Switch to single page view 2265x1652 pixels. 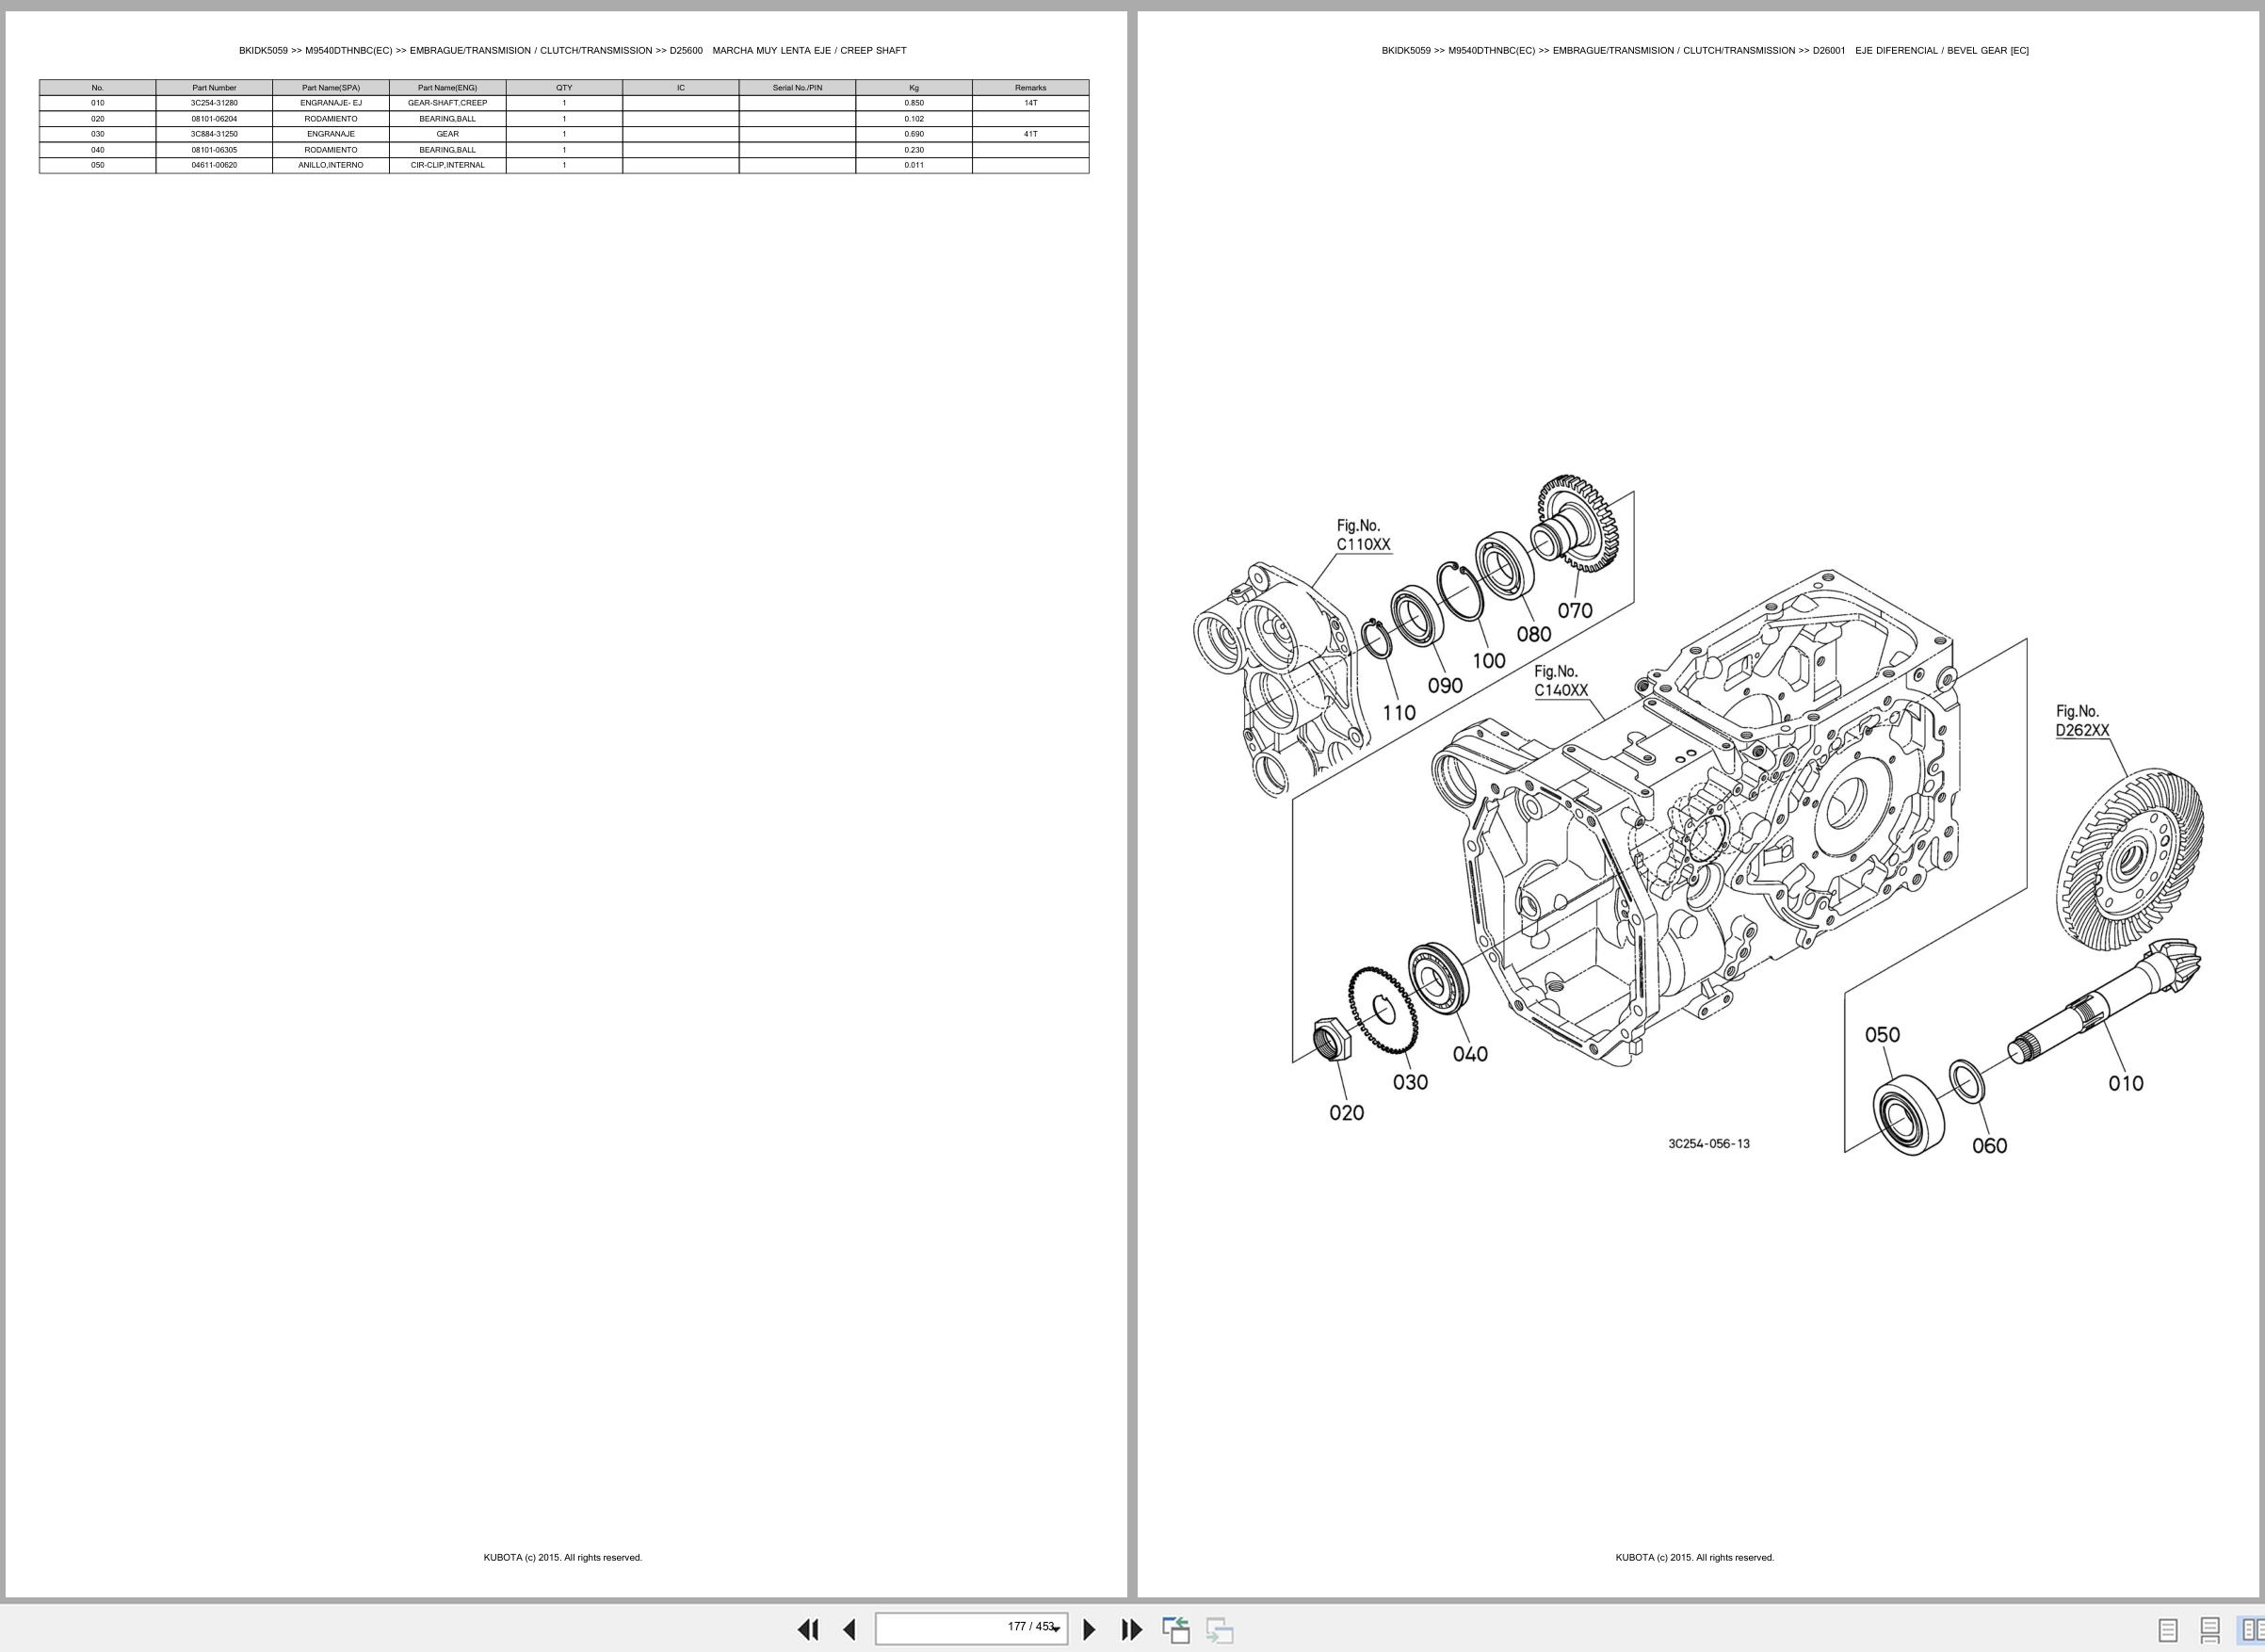(x=2168, y=1630)
